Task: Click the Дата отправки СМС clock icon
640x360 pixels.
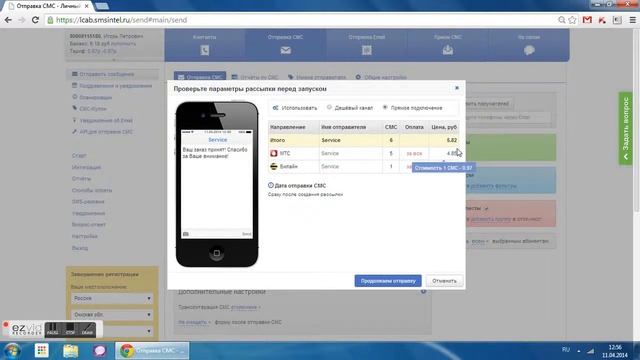Action: coord(271,185)
